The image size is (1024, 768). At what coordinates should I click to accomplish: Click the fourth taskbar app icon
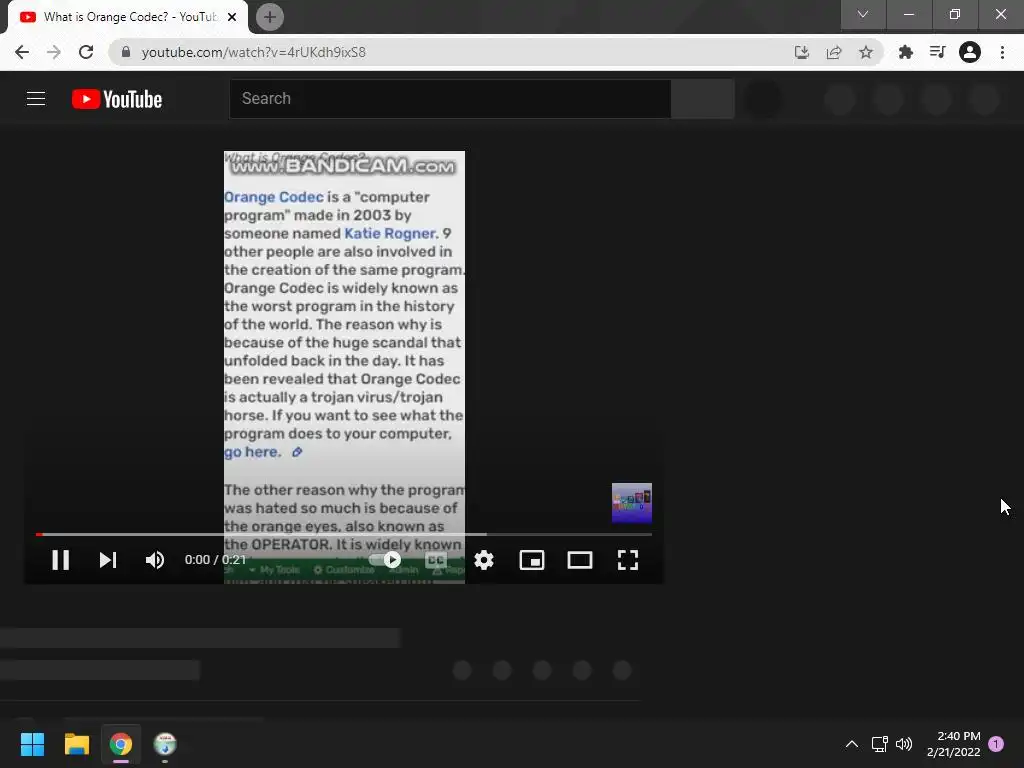tap(165, 744)
